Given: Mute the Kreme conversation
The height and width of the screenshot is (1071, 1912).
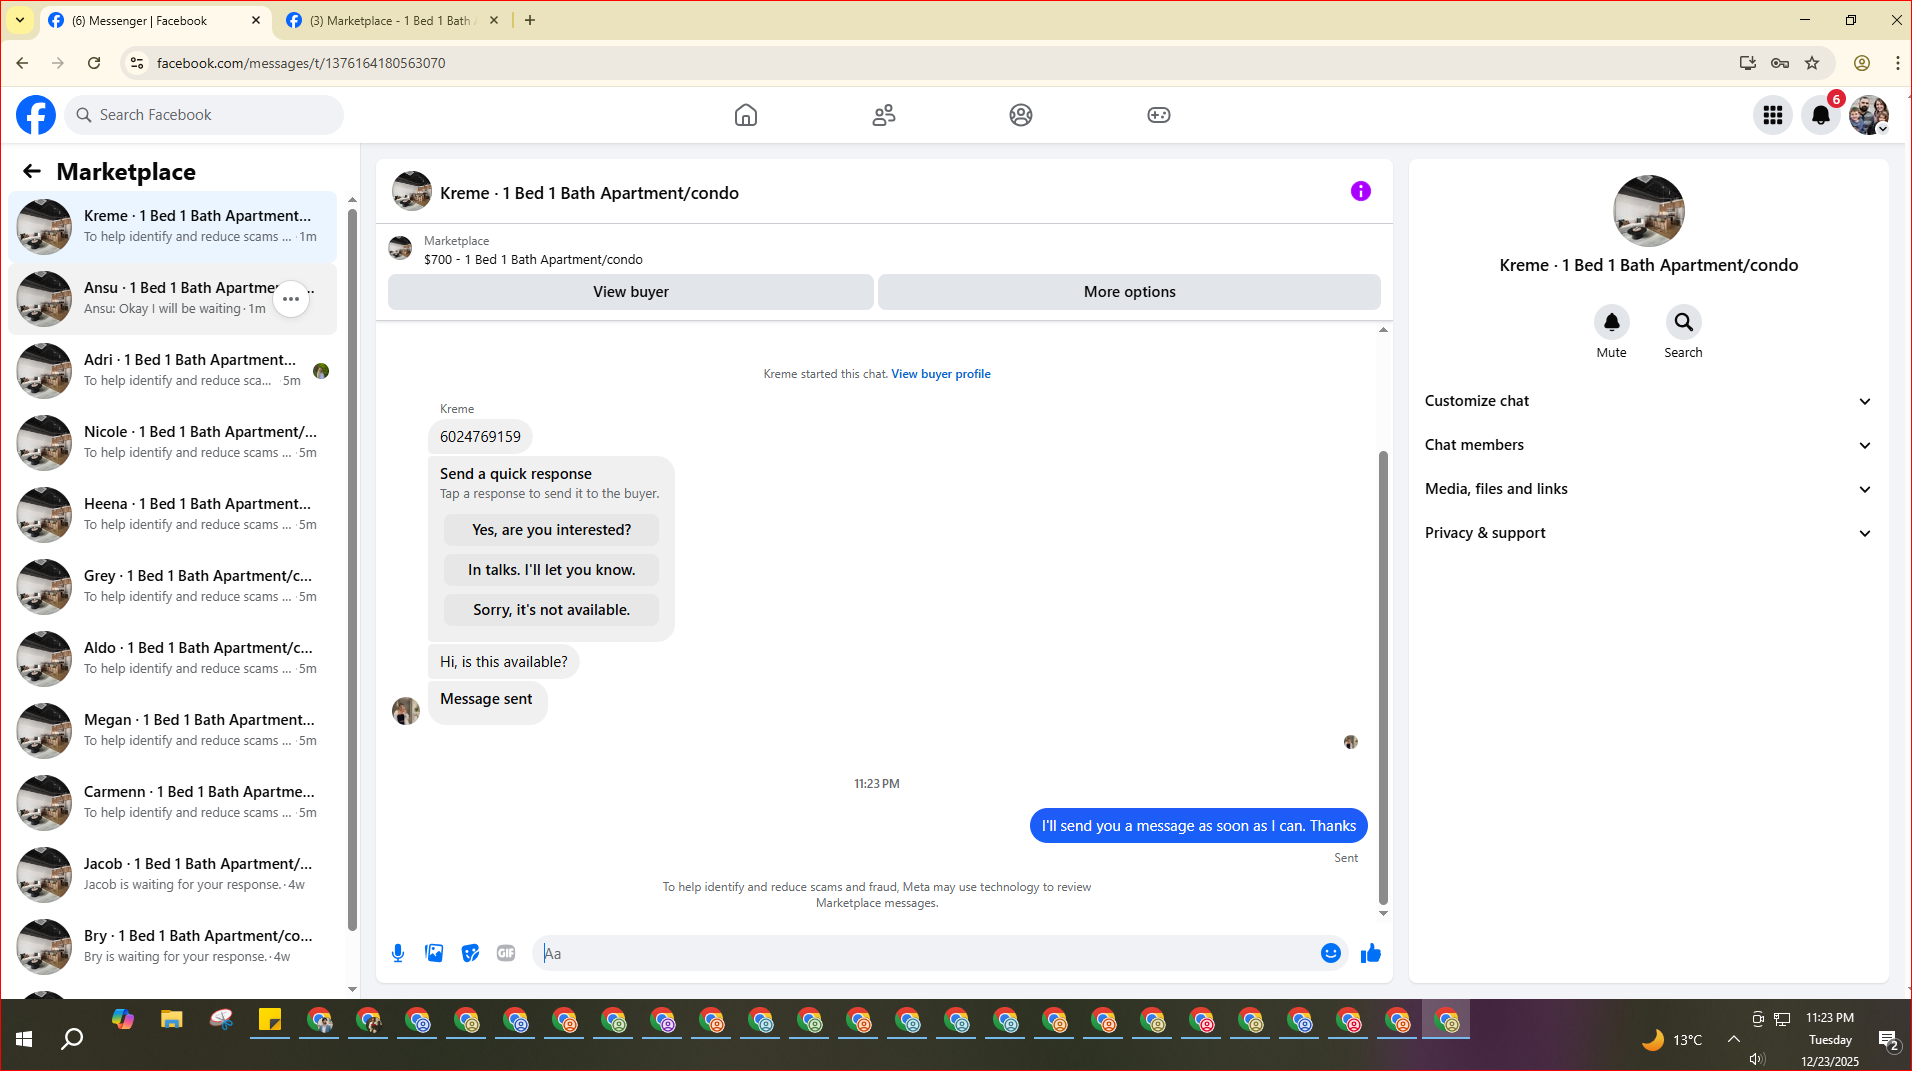Looking at the screenshot, I should (x=1612, y=322).
